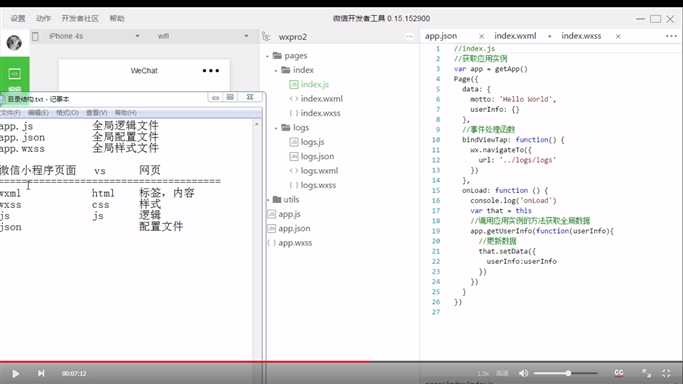Close the app.json editor tab
The width and height of the screenshot is (683, 384).
click(481, 36)
